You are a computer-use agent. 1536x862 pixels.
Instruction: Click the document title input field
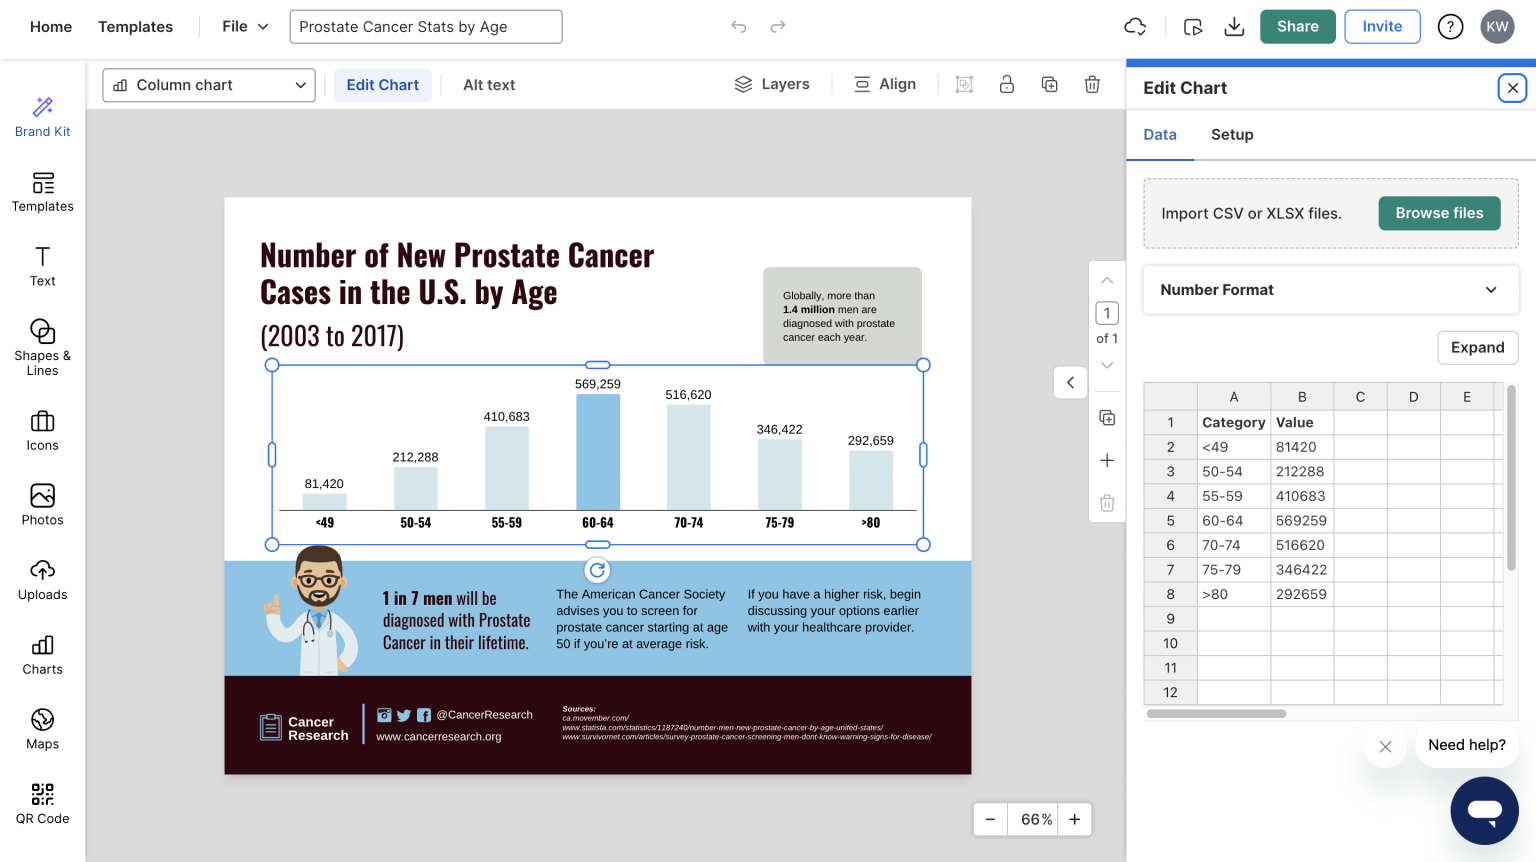click(x=425, y=26)
